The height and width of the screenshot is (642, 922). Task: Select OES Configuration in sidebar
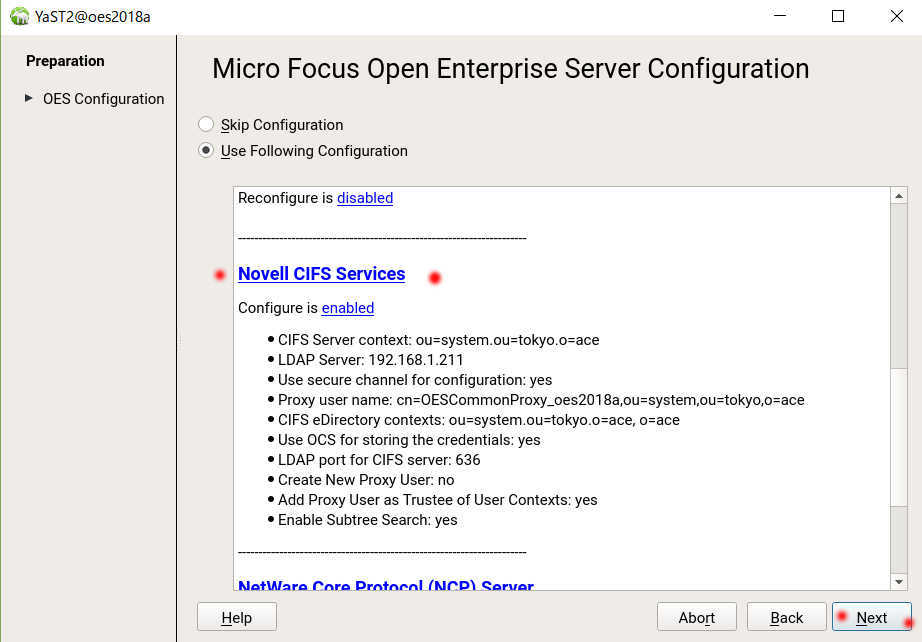pos(103,99)
